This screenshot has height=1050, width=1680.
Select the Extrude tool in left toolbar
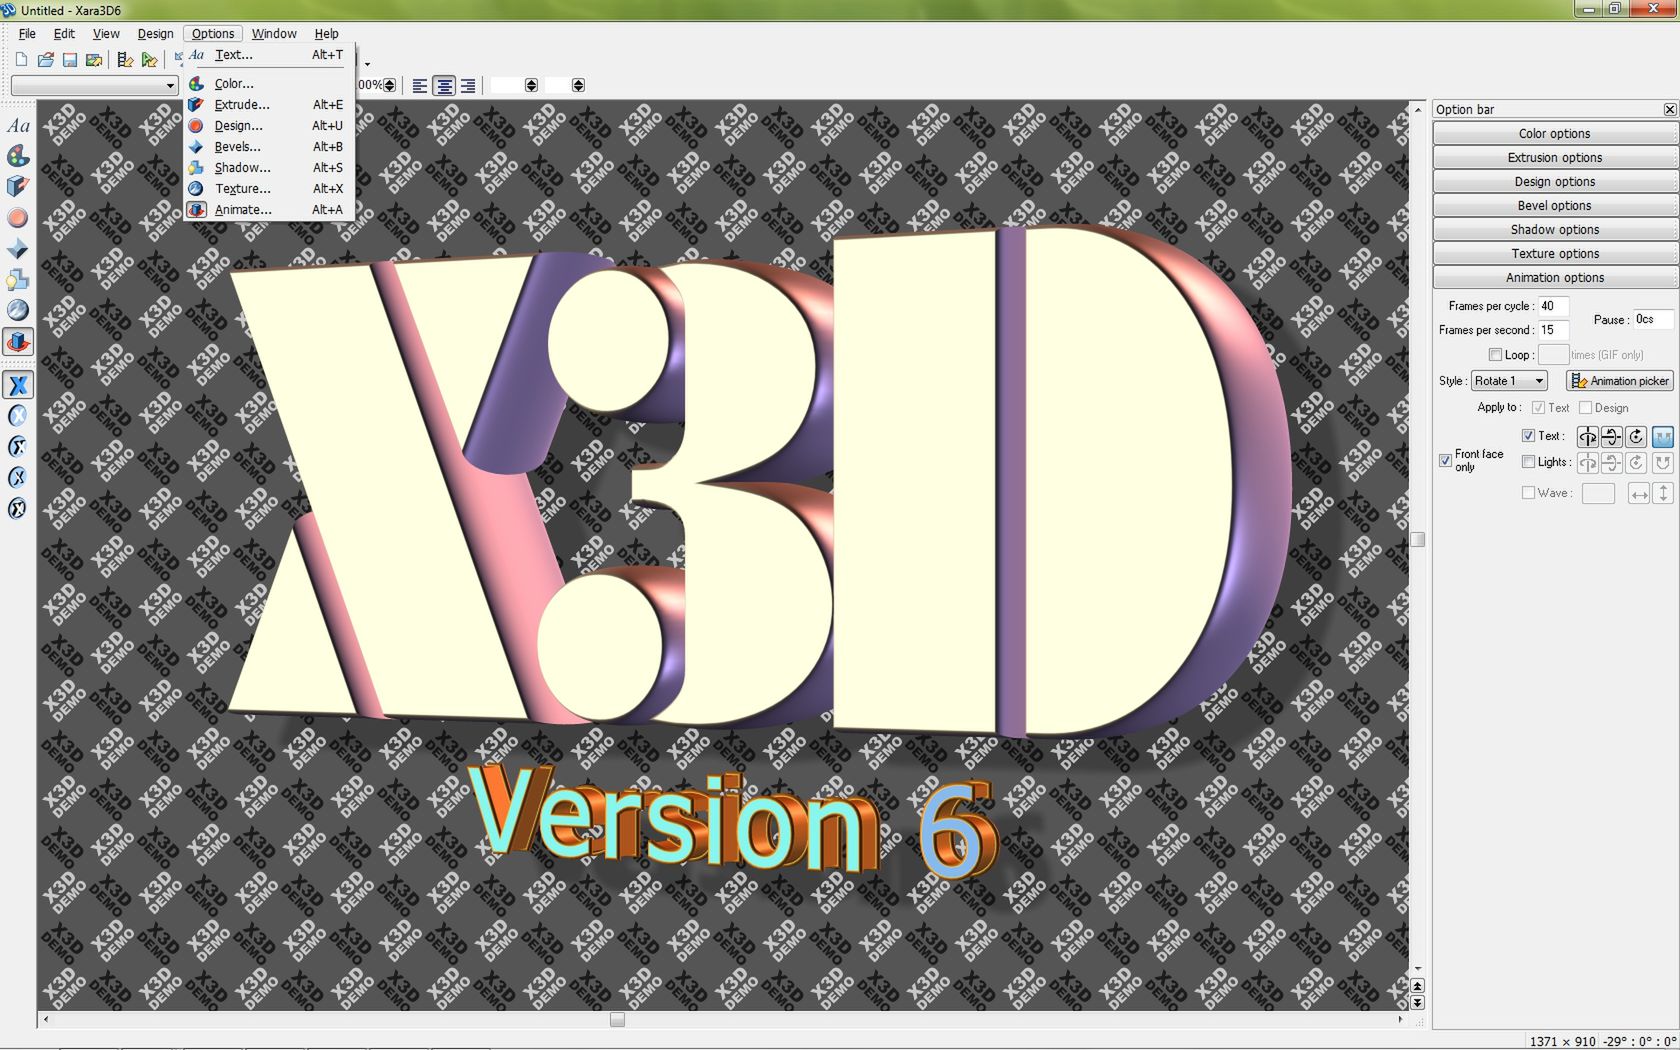tap(18, 187)
